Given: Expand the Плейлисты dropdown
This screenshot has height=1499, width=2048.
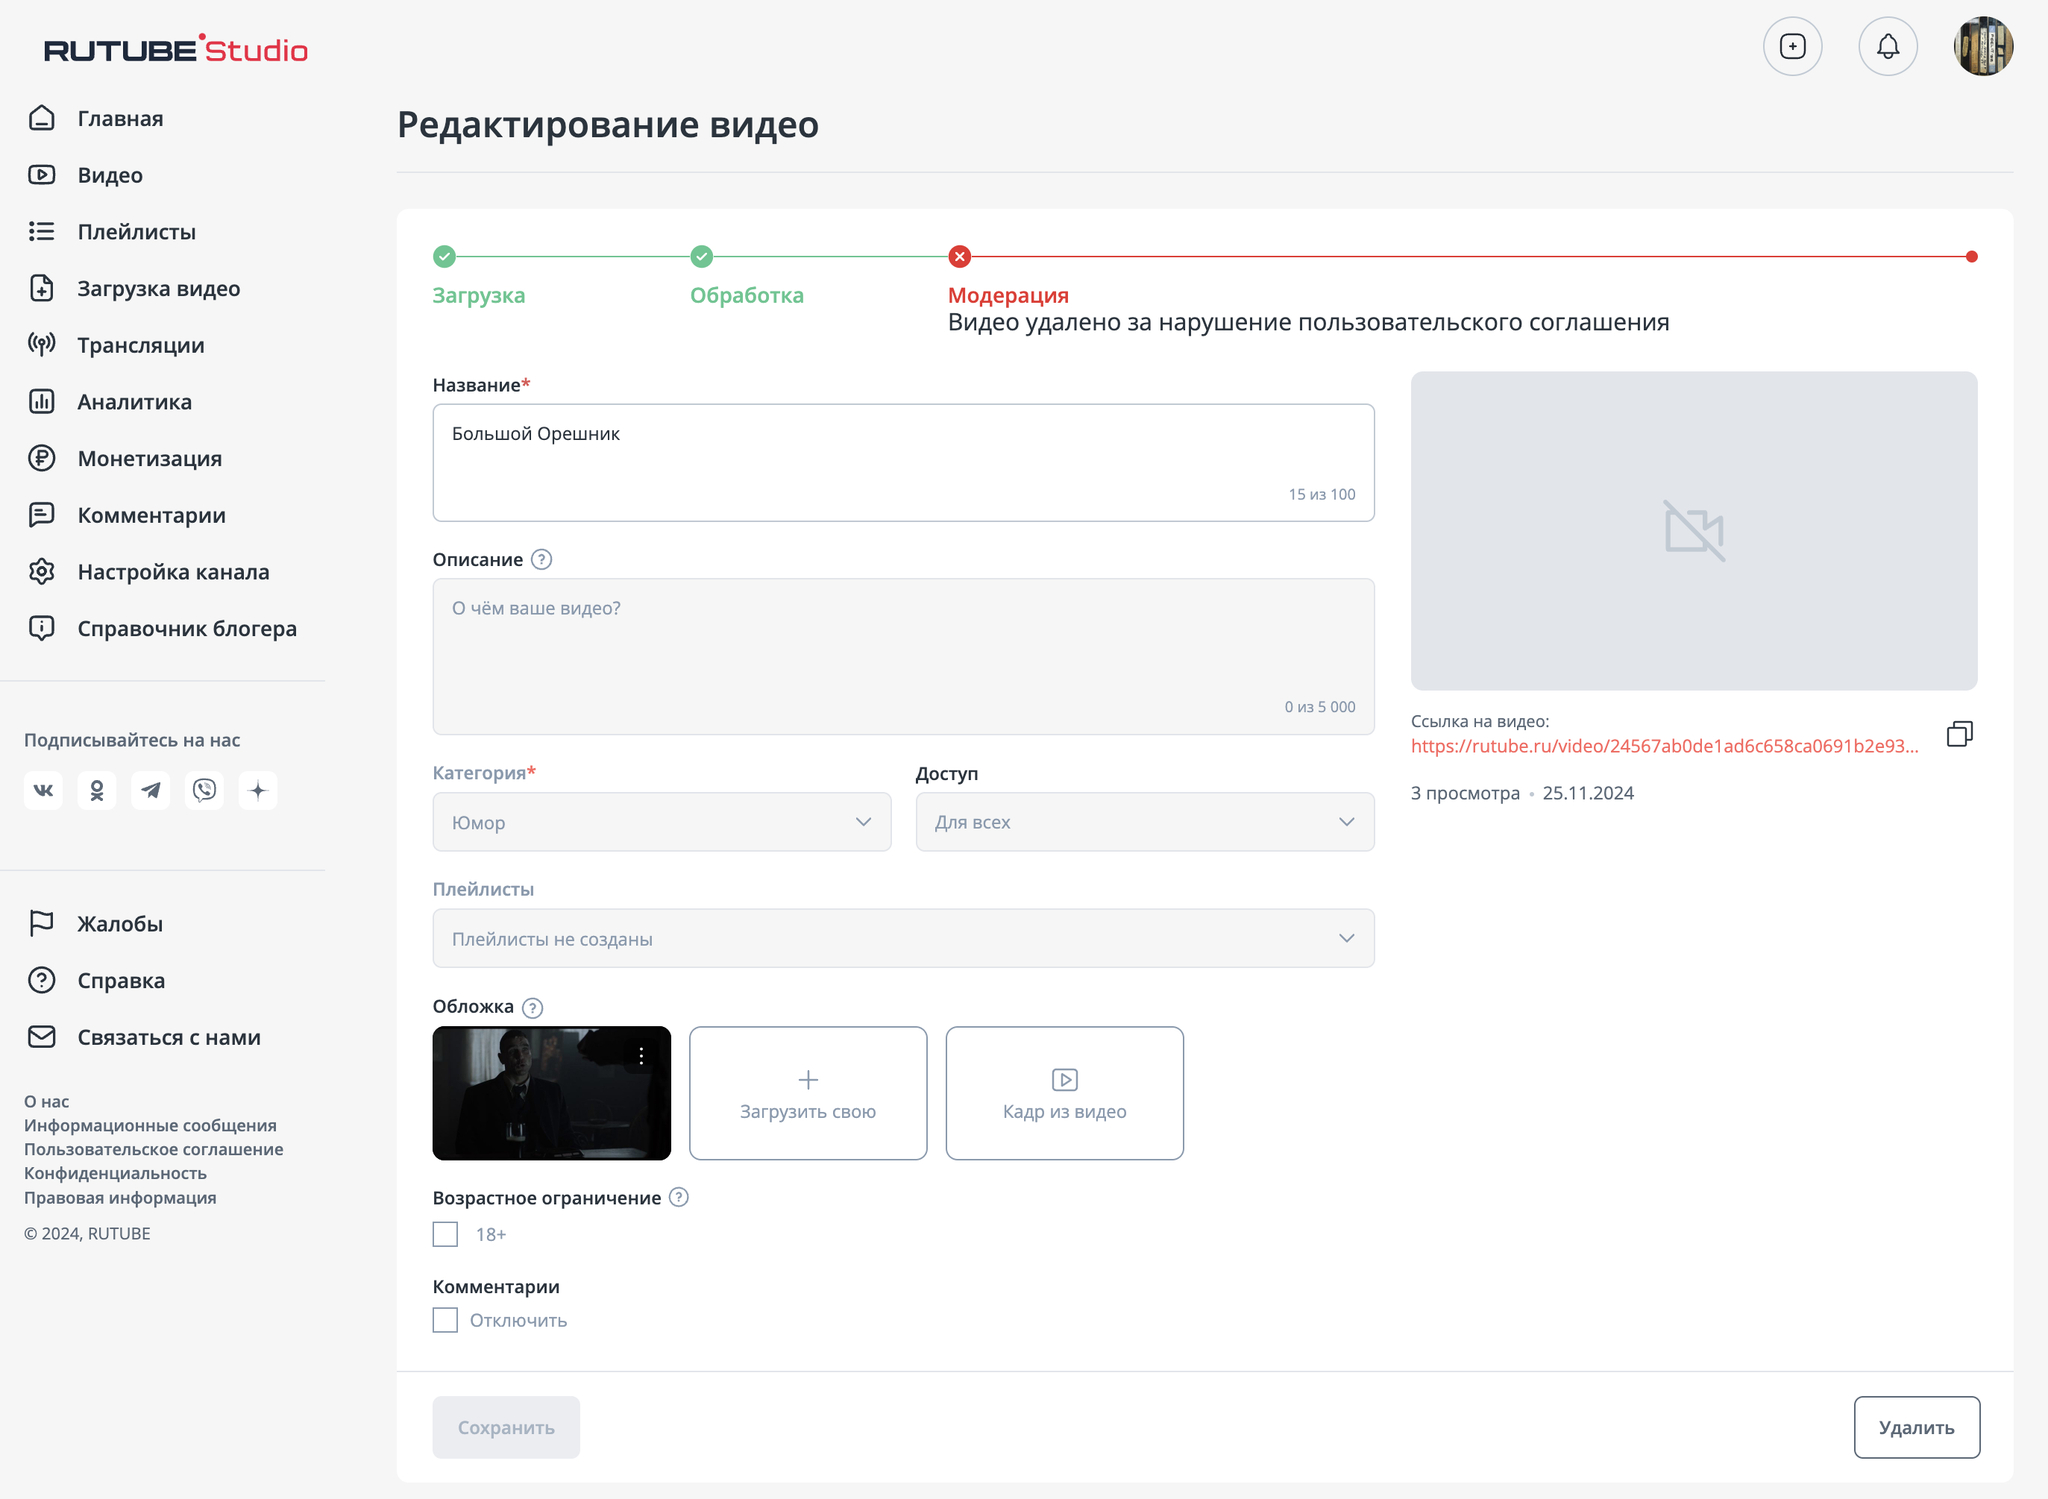Looking at the screenshot, I should tap(902, 938).
